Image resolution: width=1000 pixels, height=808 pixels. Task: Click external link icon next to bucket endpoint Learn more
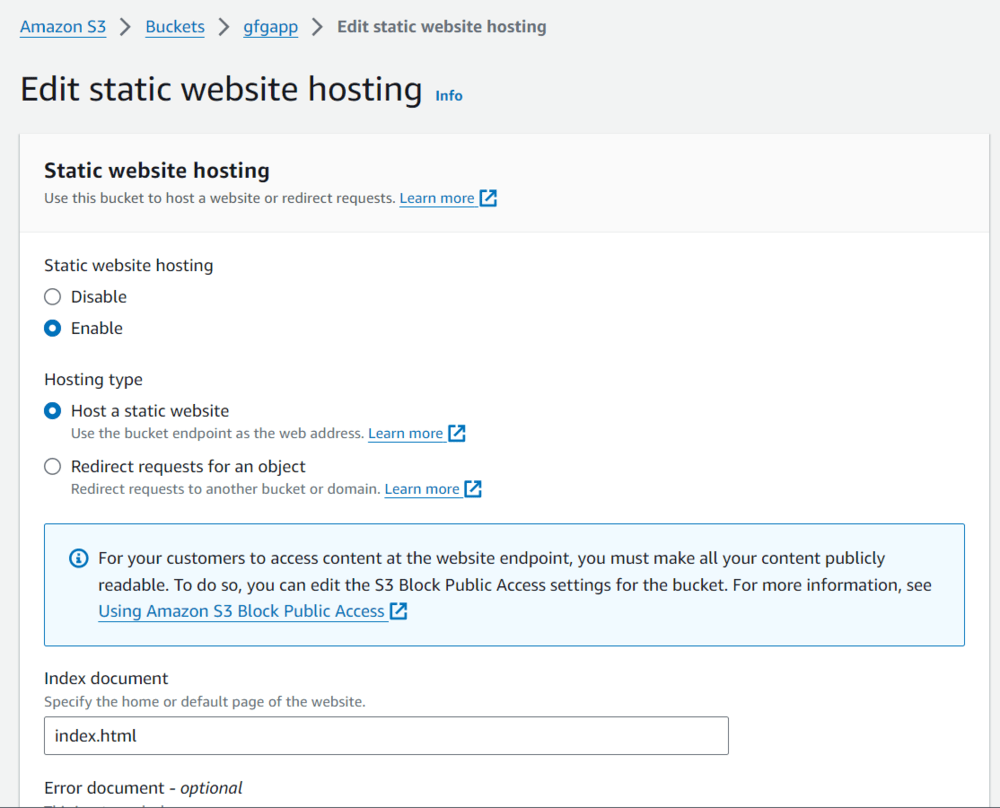tap(457, 433)
